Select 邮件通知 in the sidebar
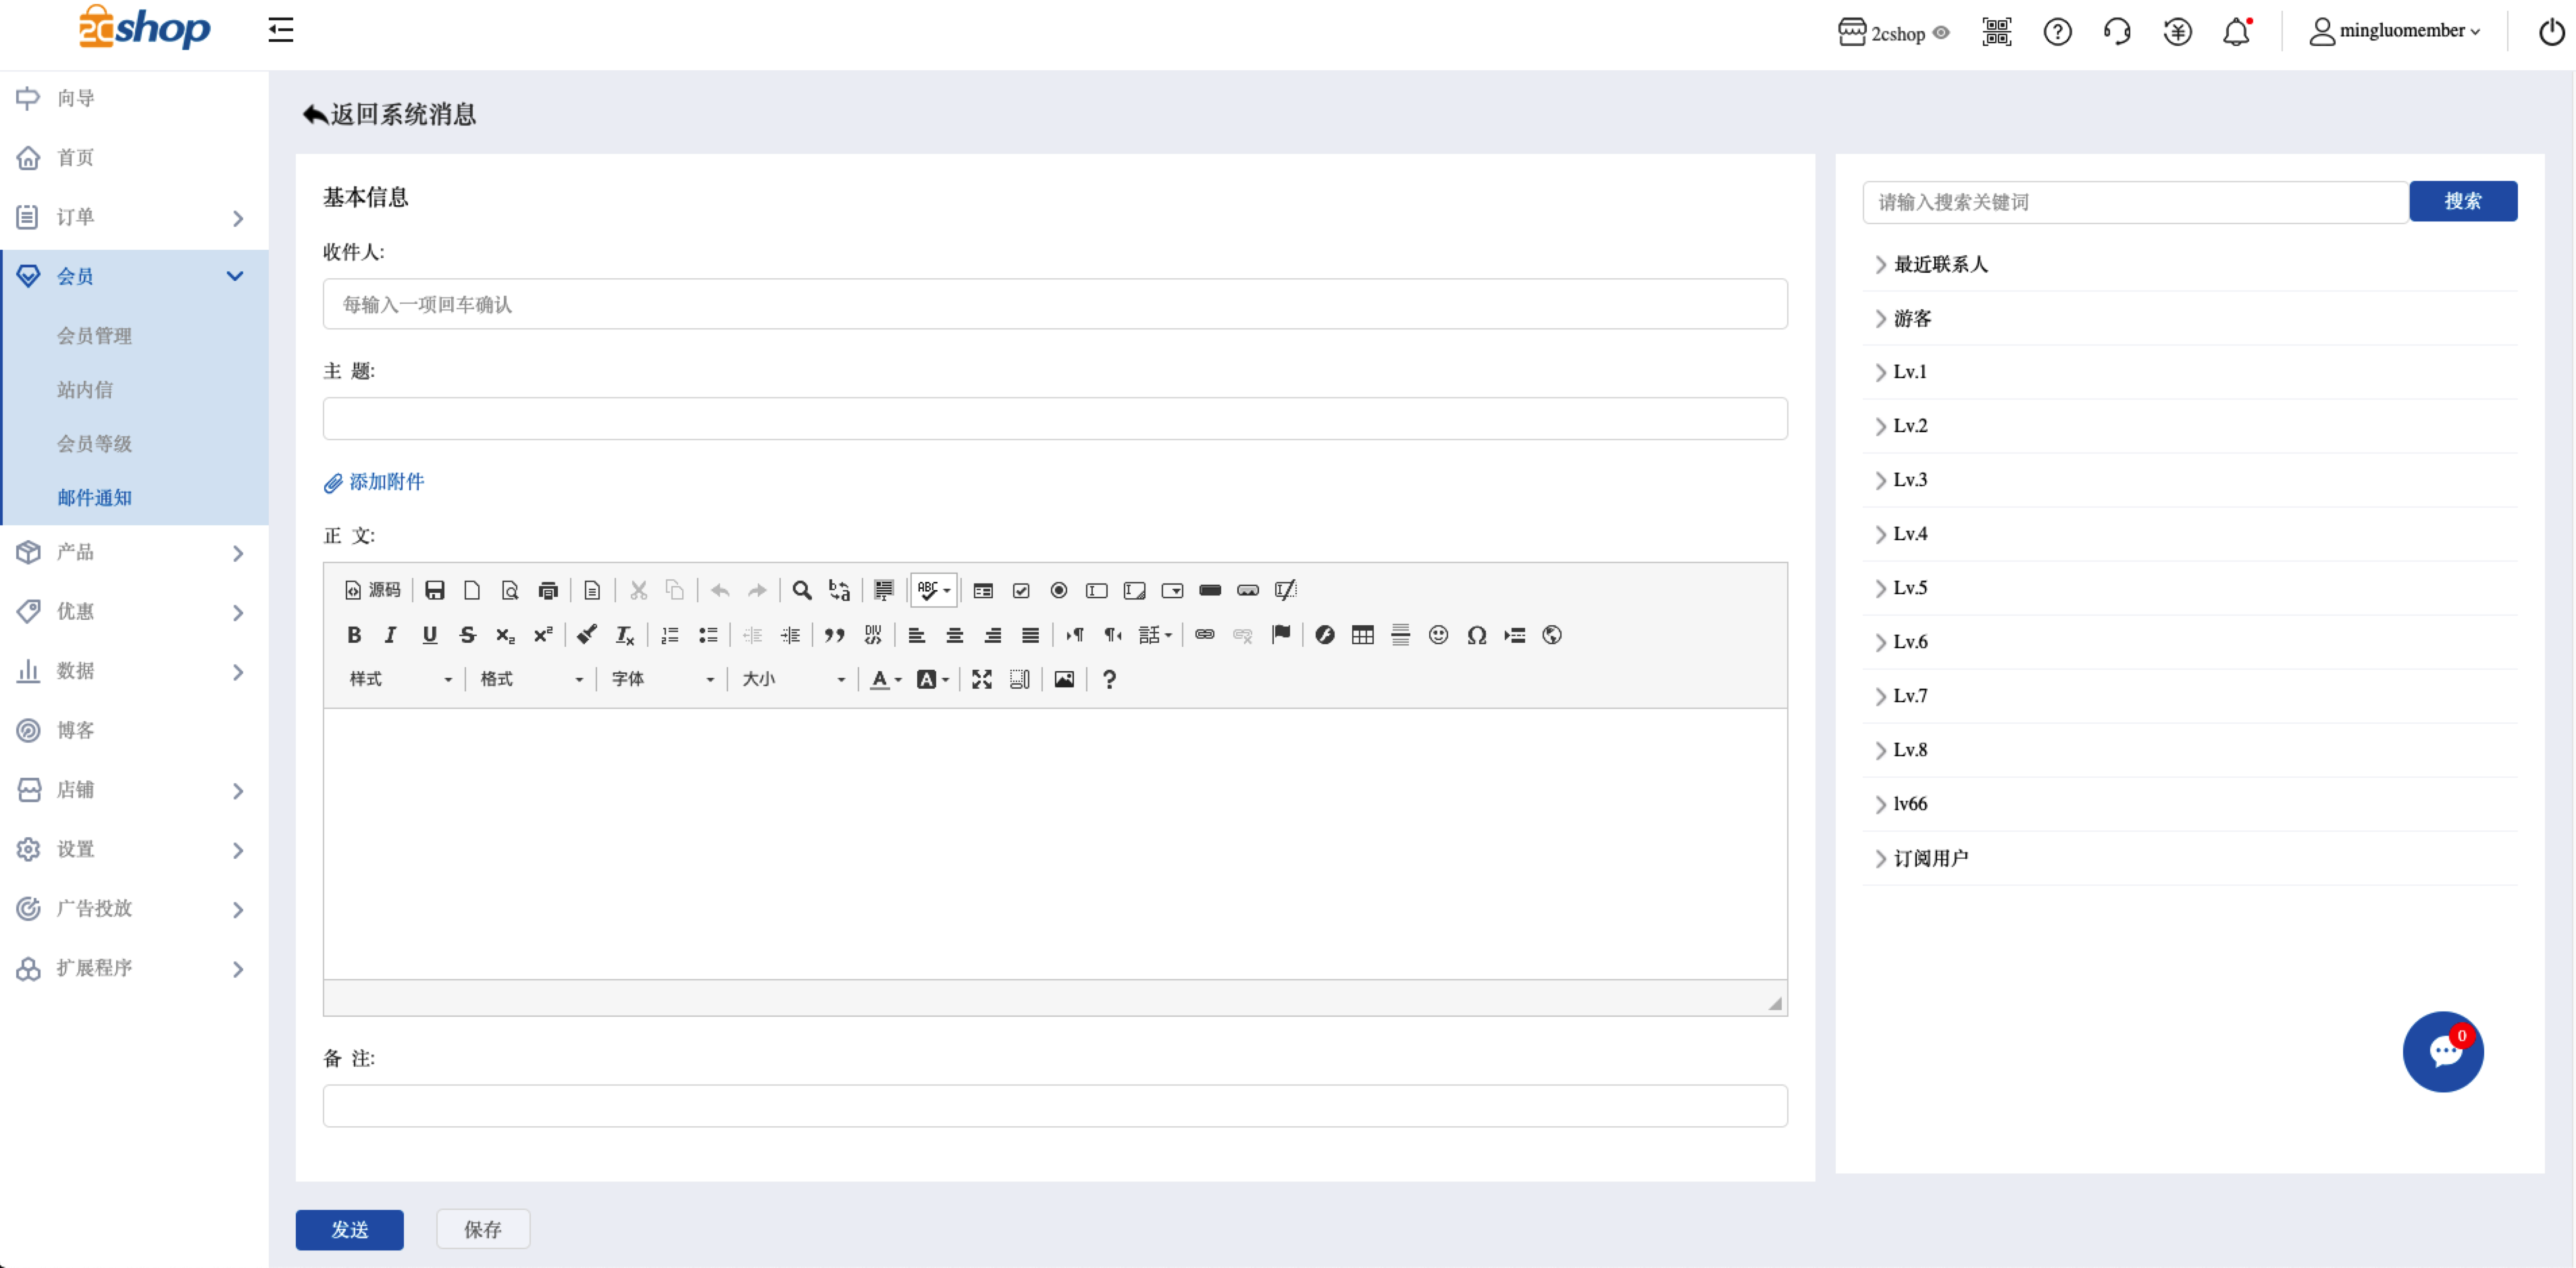2576x1268 pixels. pyautogui.click(x=94, y=498)
